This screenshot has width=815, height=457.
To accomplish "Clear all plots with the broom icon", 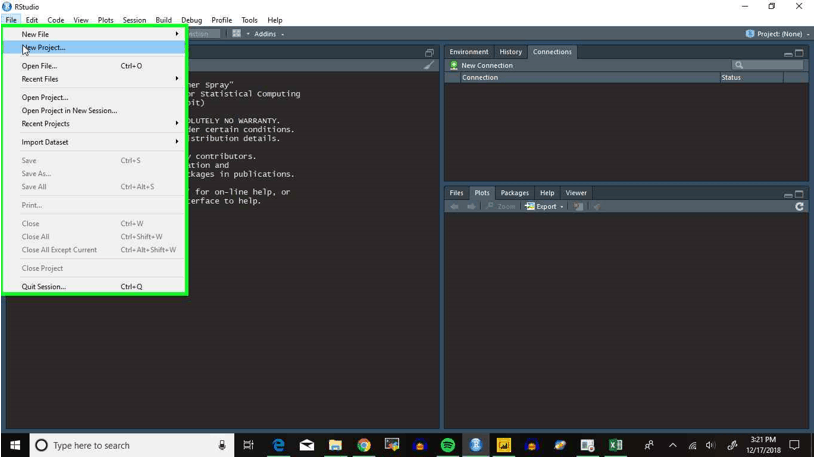I will tap(597, 206).
